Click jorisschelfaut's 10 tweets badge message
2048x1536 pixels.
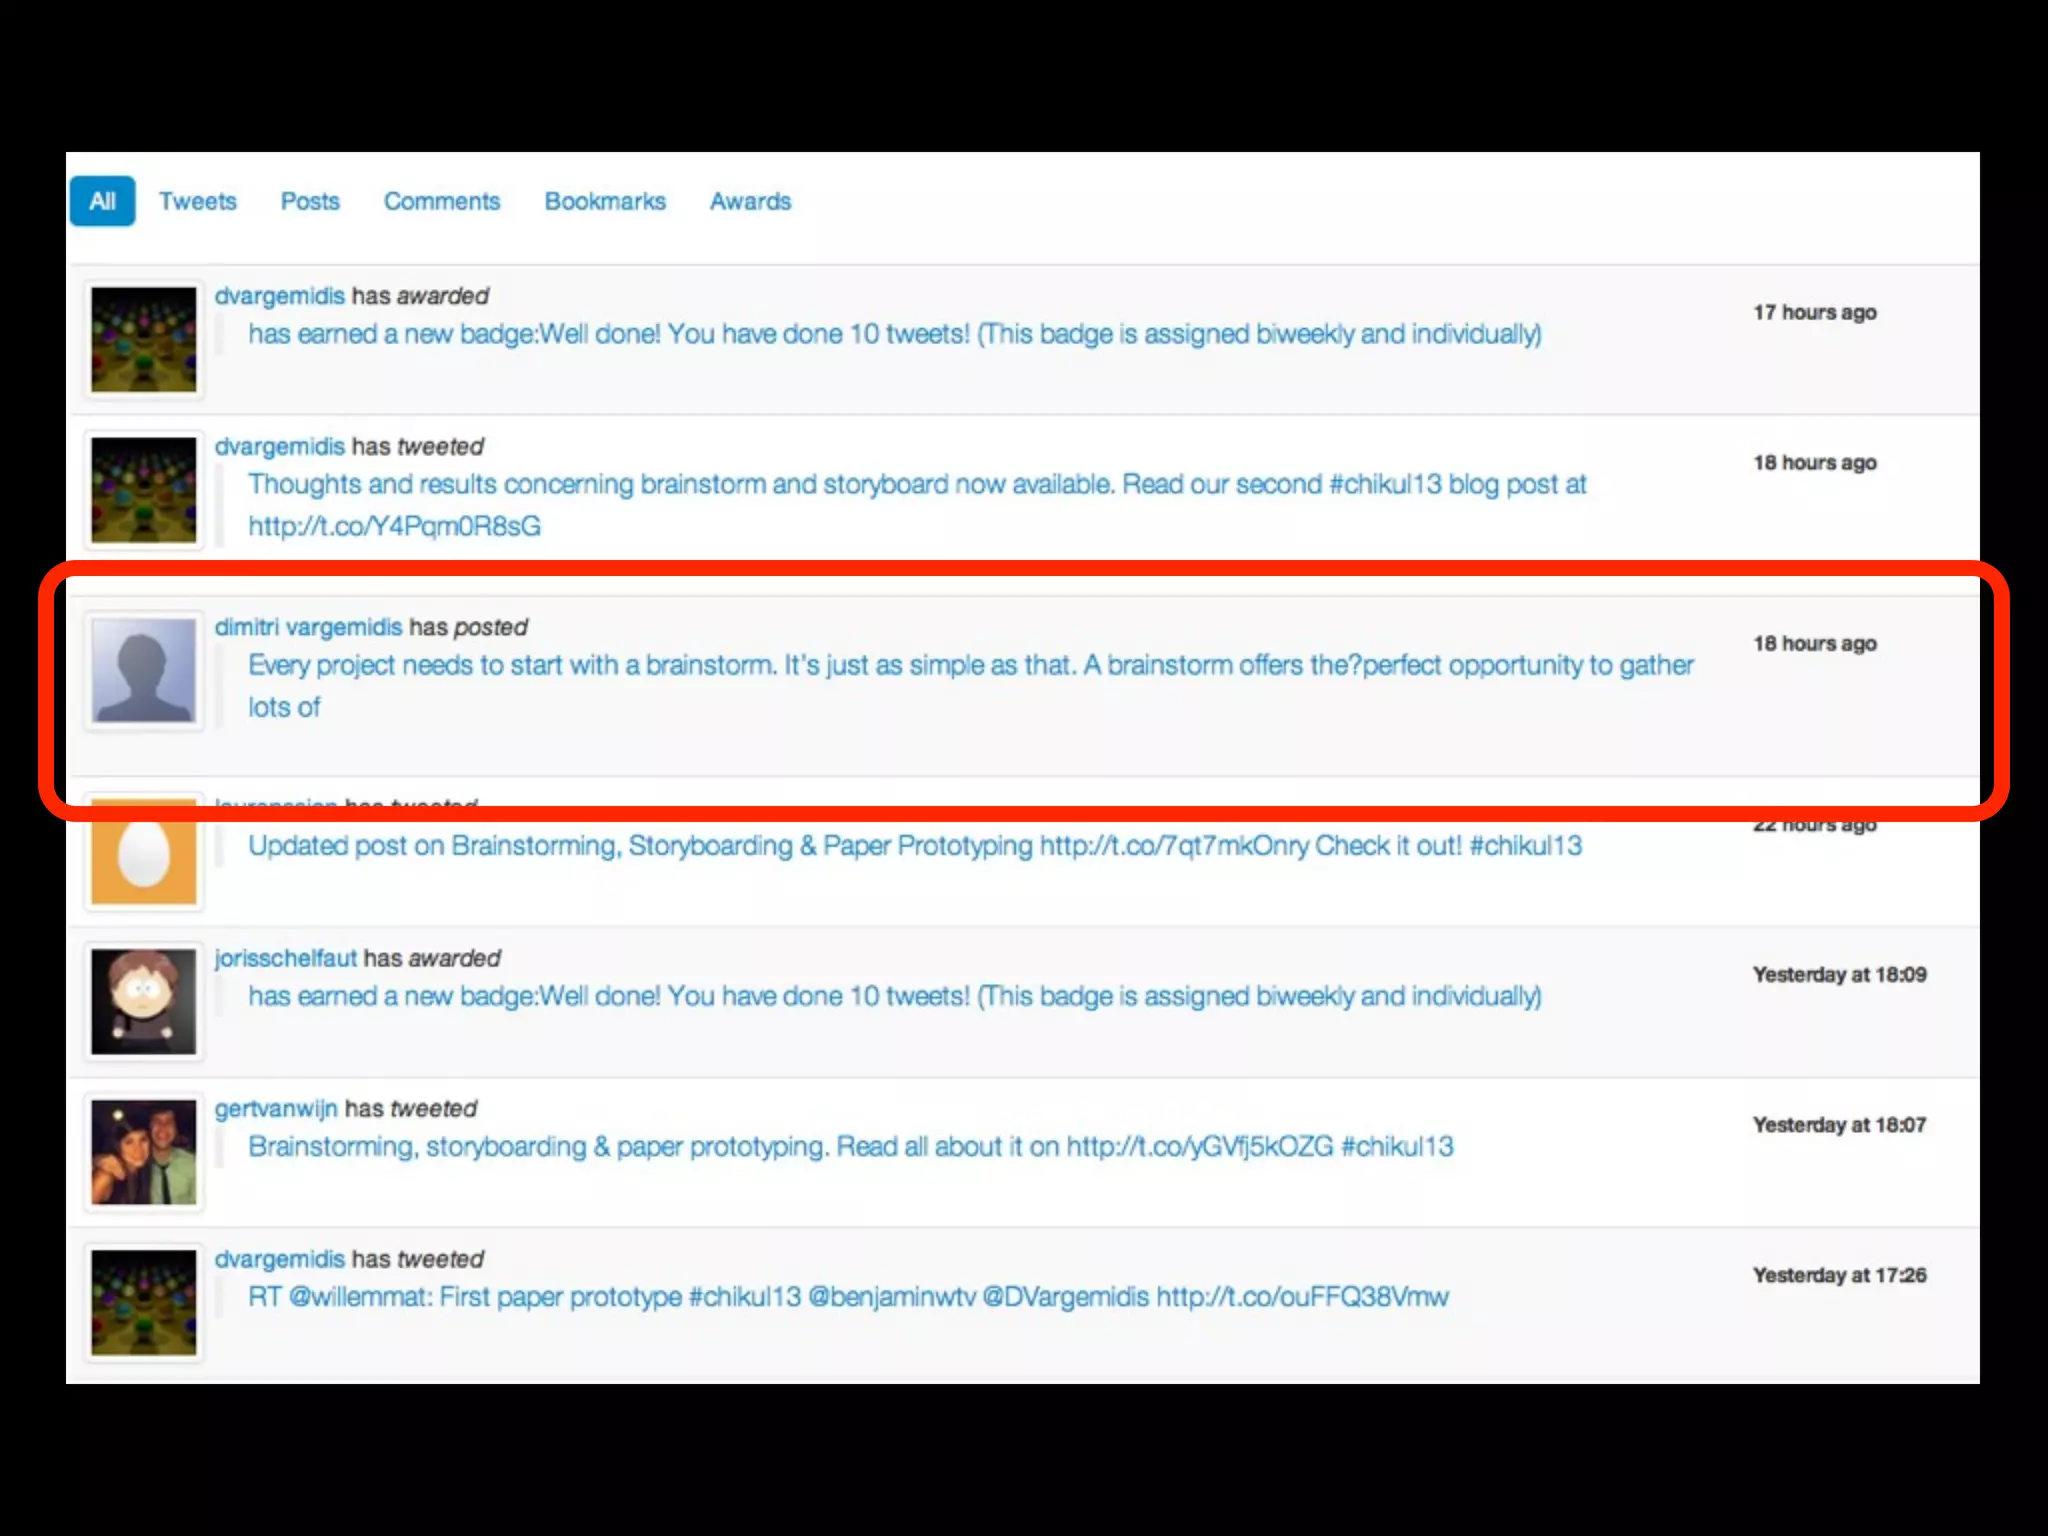click(894, 996)
